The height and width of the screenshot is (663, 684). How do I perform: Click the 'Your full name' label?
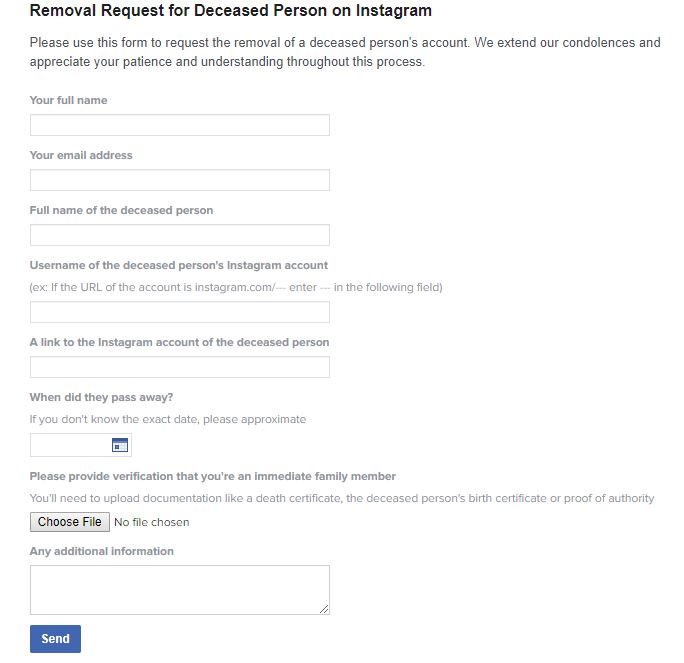pyautogui.click(x=68, y=100)
